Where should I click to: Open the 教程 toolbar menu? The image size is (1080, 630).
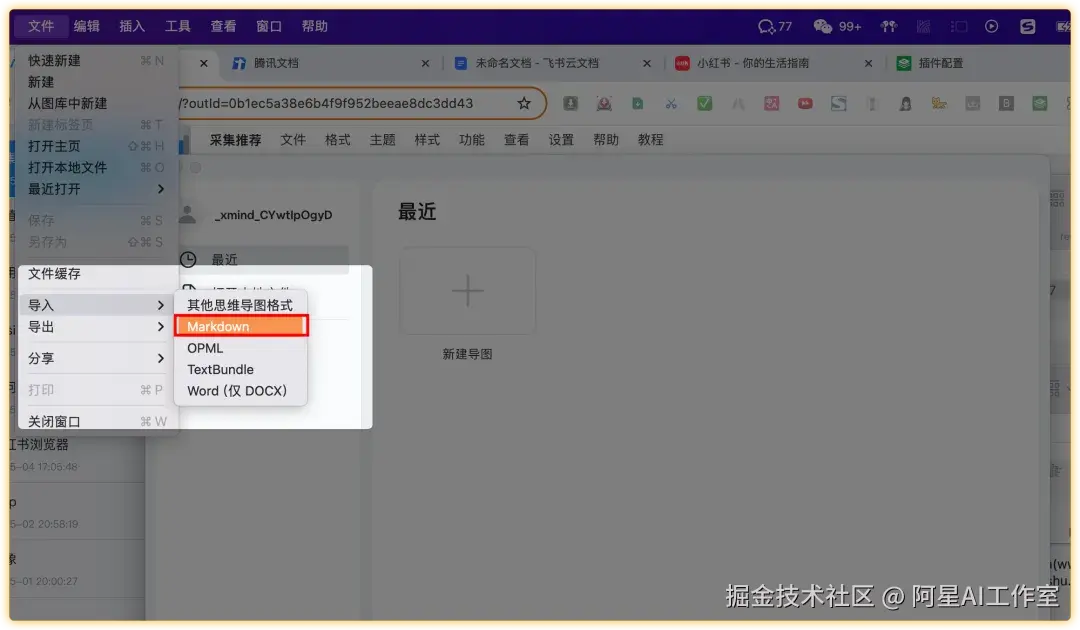coord(651,140)
